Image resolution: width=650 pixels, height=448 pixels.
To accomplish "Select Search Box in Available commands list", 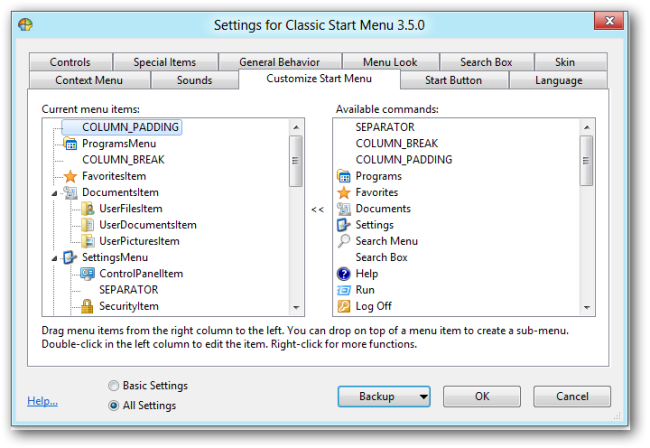I will (381, 257).
